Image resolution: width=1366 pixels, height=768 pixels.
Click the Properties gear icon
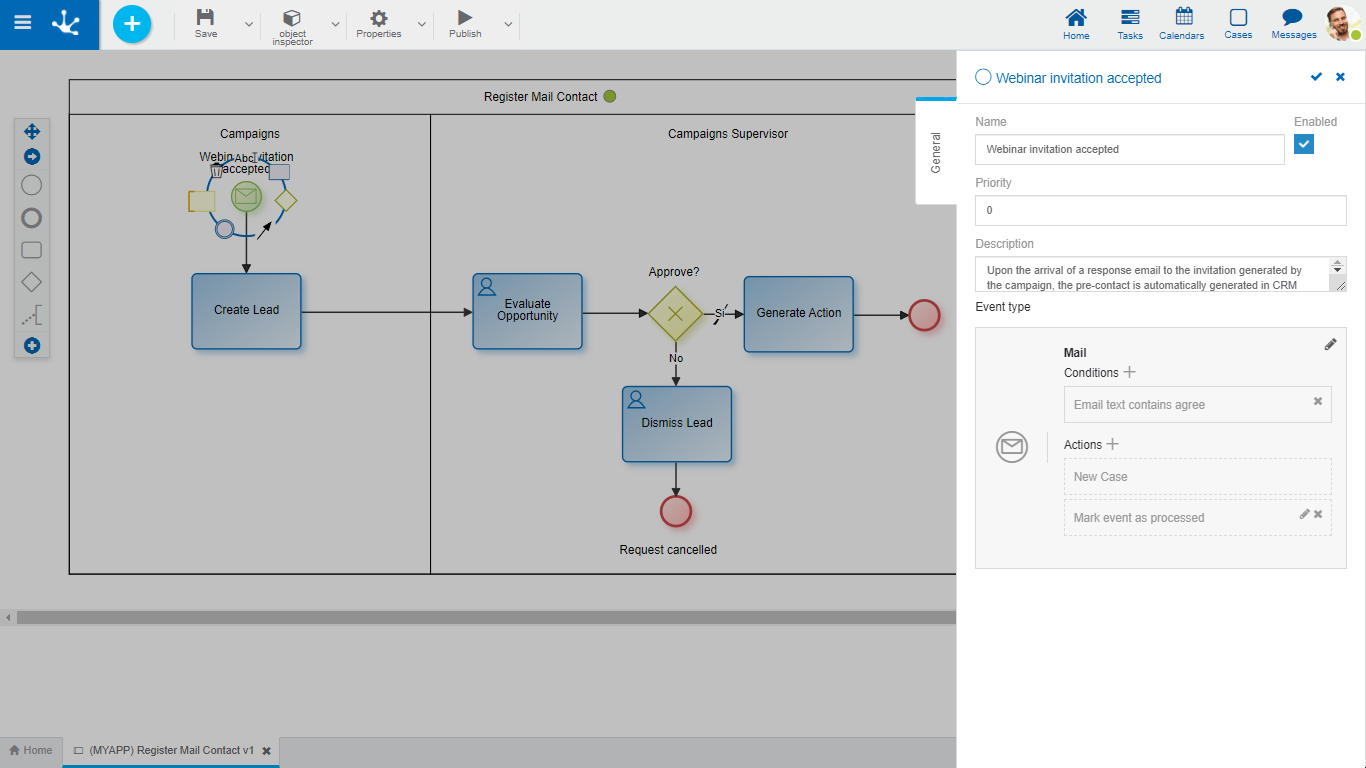(379, 18)
